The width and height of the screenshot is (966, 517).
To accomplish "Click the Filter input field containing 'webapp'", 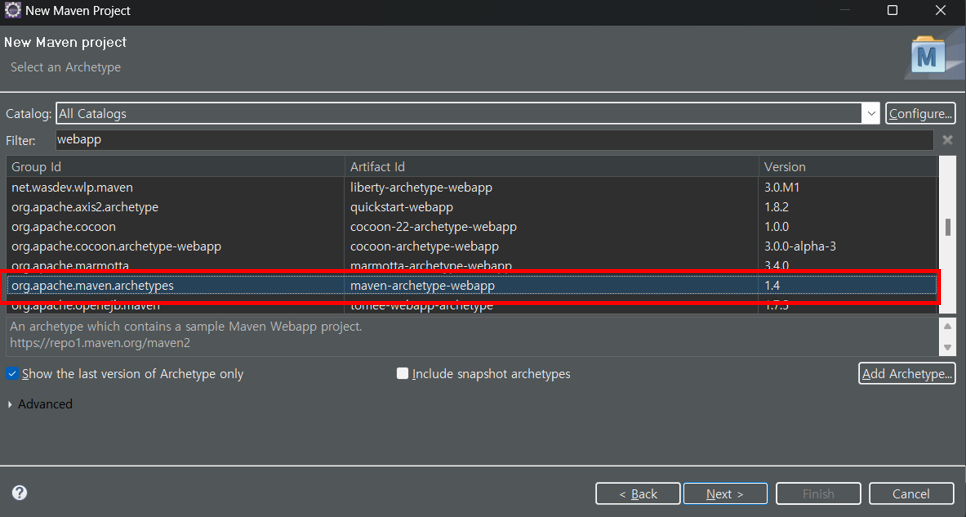I will tap(494, 140).
